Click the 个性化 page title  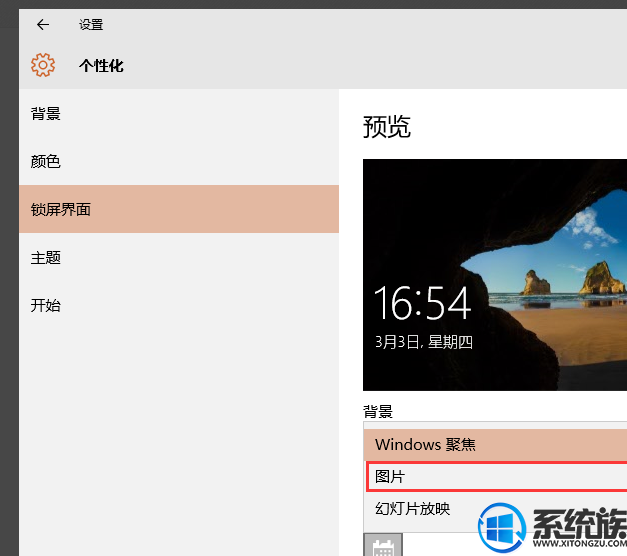pyautogui.click(x=101, y=66)
